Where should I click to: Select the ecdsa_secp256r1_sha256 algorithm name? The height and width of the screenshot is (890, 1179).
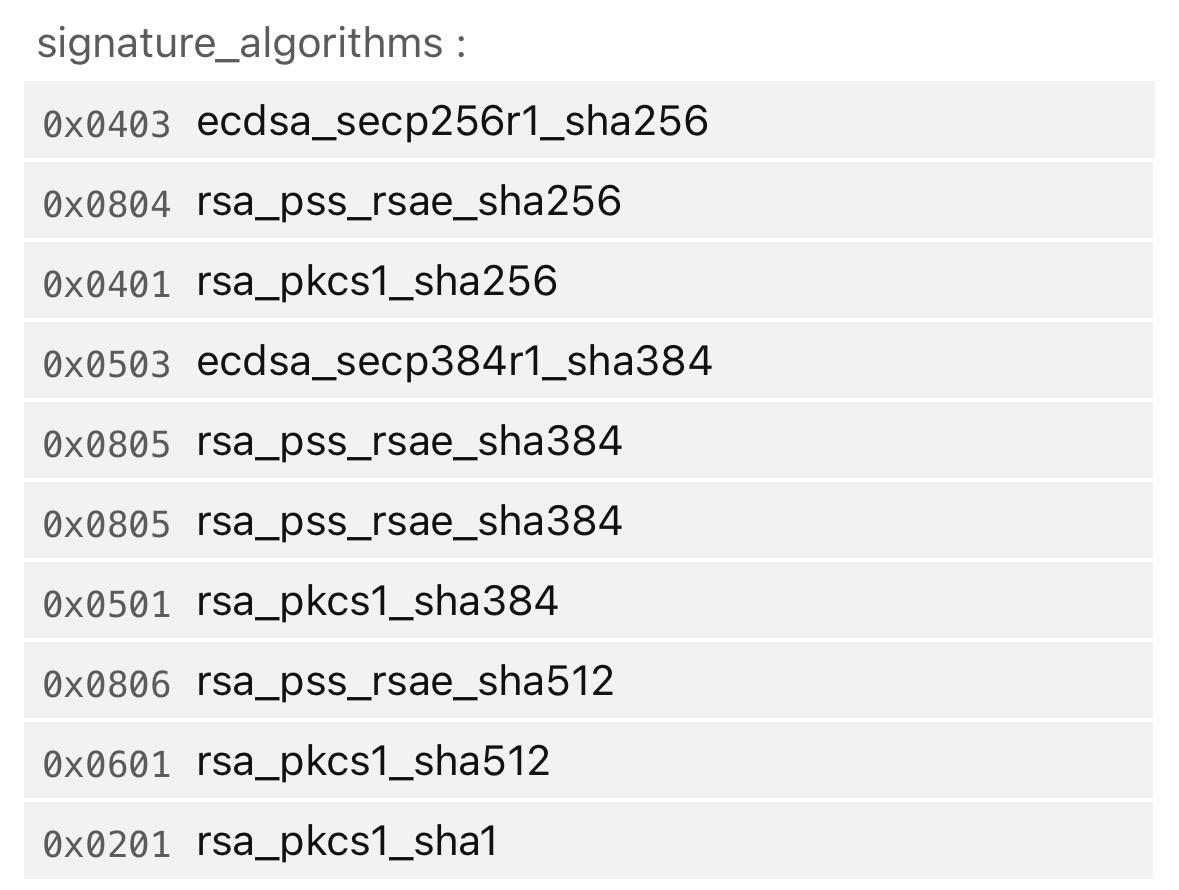coord(452,122)
